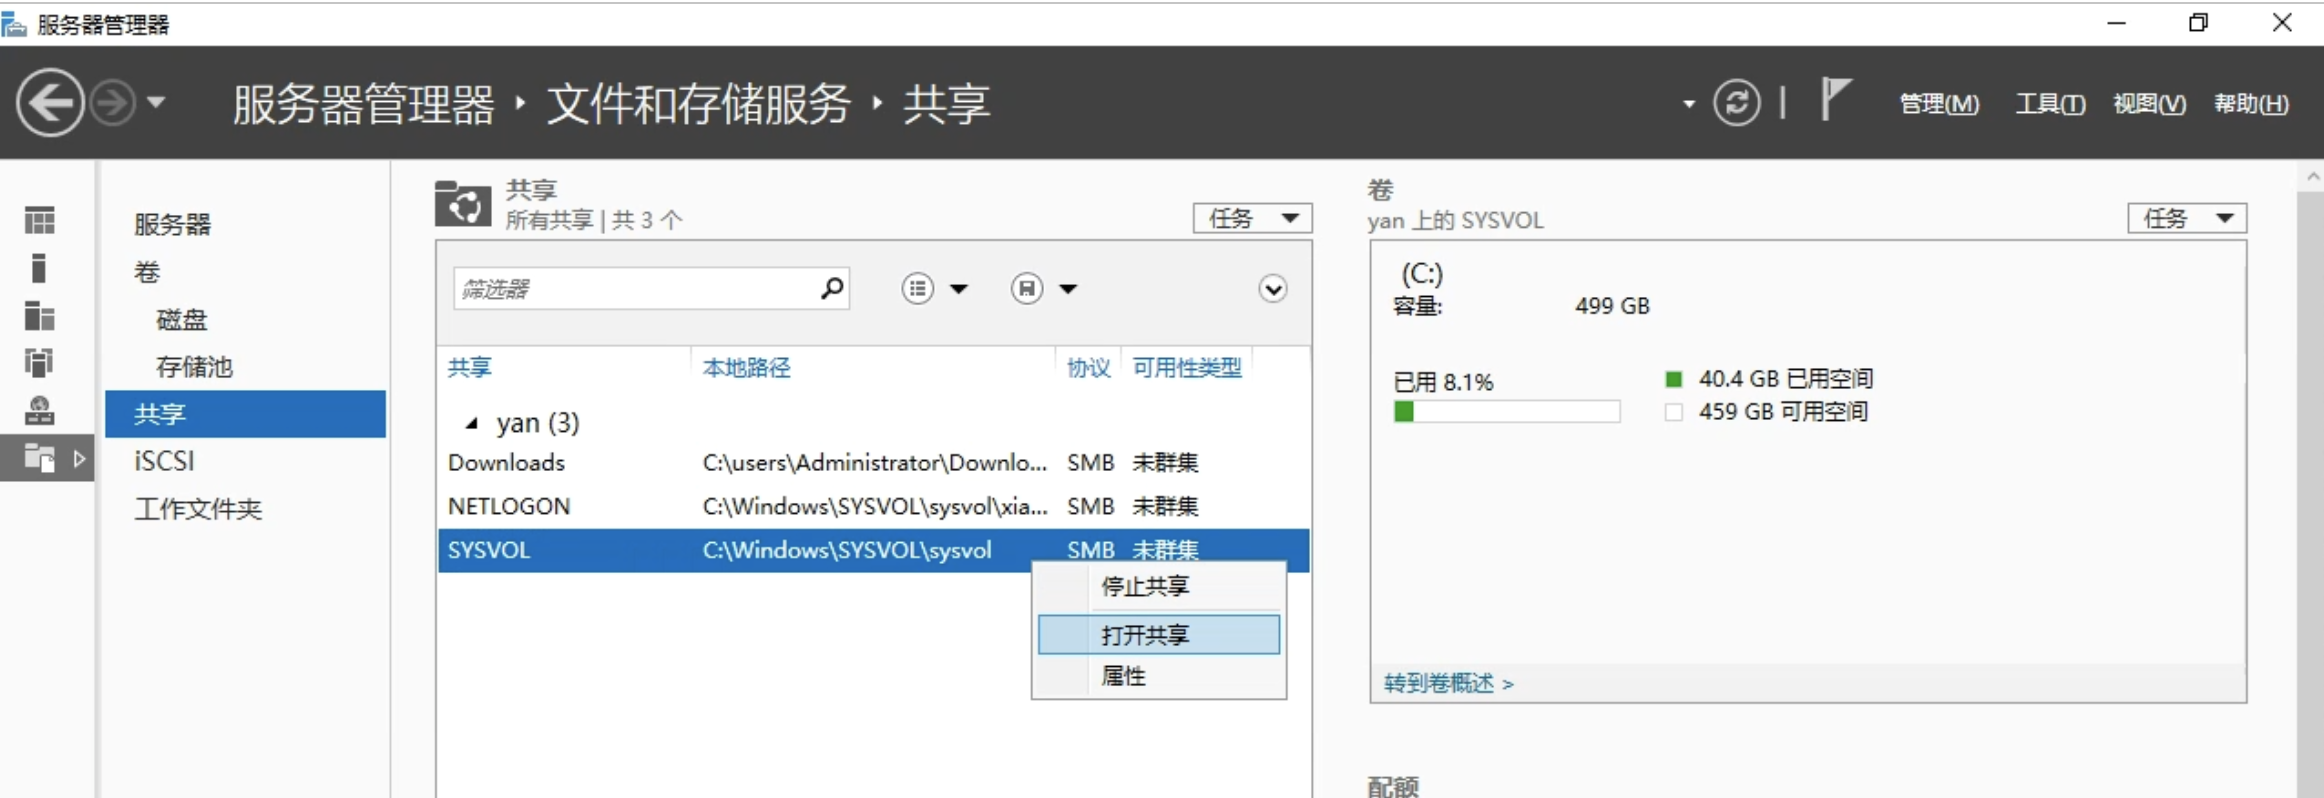
Task: Expand the File and Storage Services flyout arrow
Action: [x=79, y=459]
